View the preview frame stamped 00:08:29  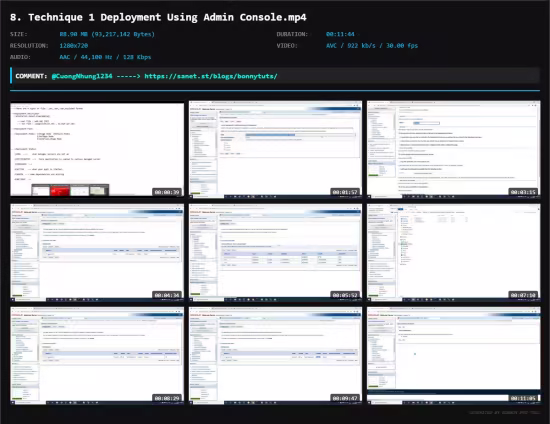pyautogui.click(x=97, y=356)
